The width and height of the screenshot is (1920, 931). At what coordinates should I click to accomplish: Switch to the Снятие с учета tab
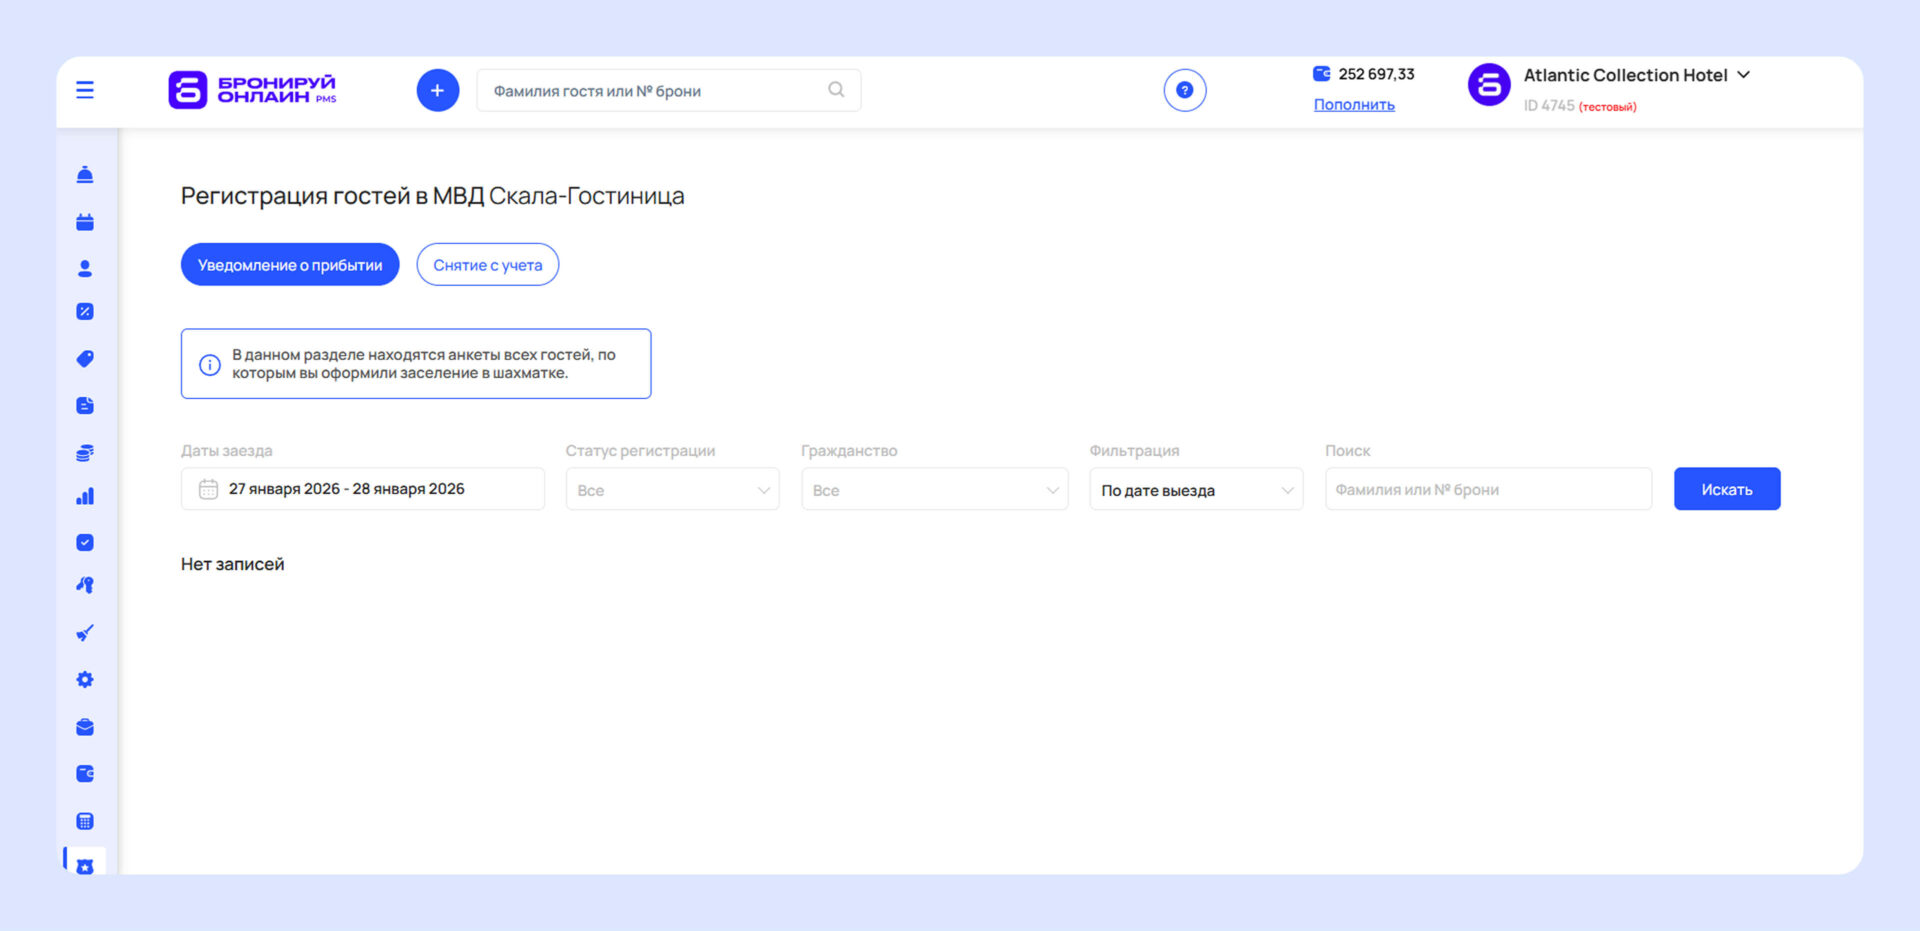[x=487, y=265]
